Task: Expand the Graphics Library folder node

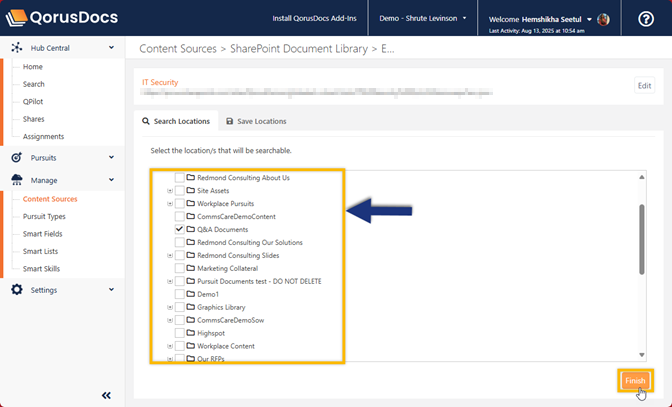Action: click(170, 307)
